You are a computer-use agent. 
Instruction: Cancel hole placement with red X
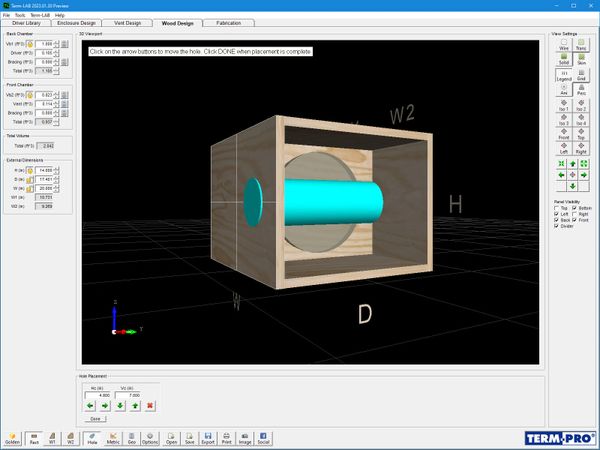click(x=150, y=406)
